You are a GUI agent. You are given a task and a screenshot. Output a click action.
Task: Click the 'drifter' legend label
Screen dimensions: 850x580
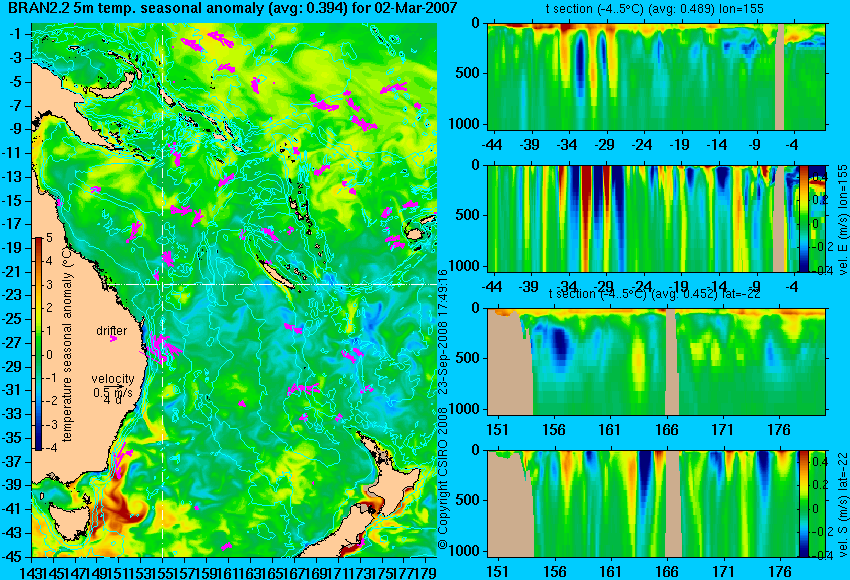pos(112,331)
